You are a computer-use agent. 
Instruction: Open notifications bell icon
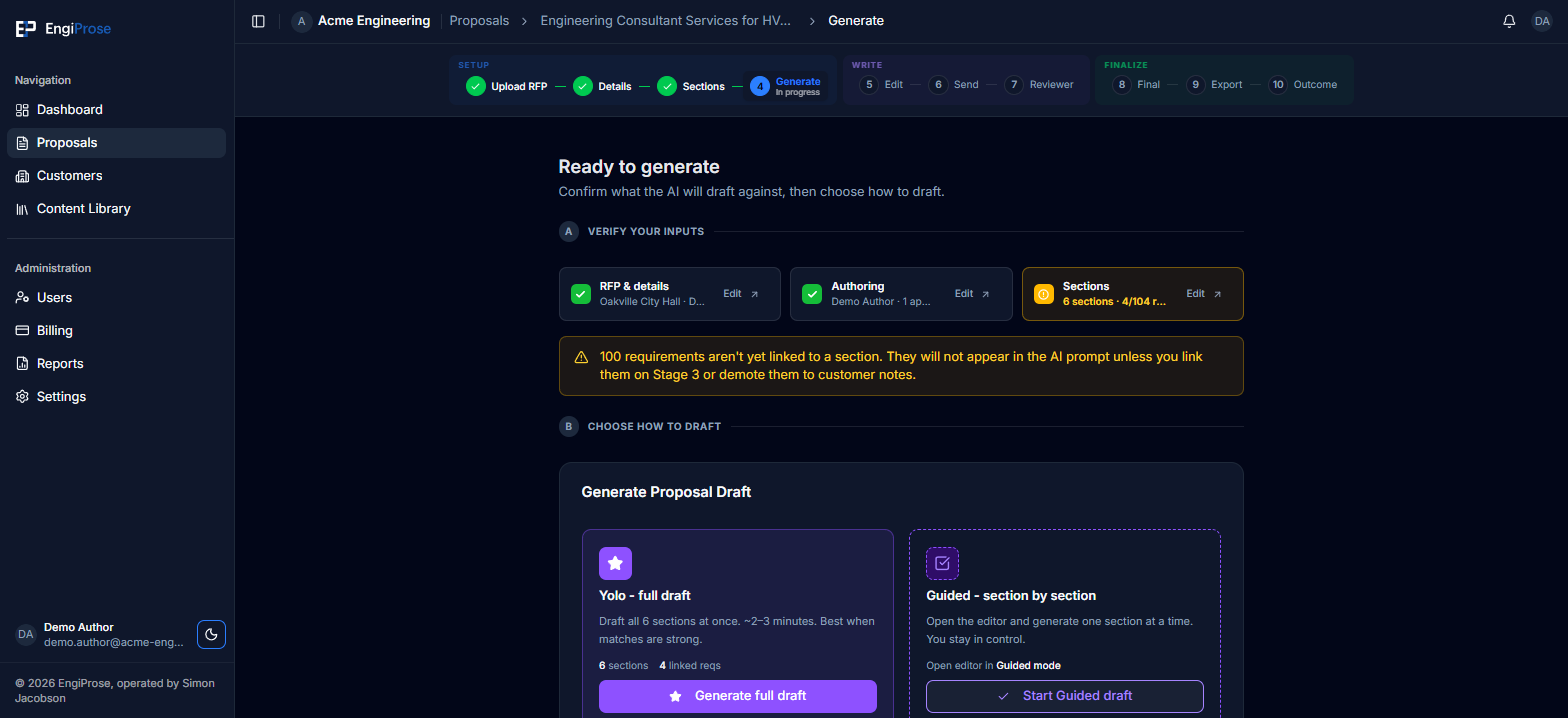[x=1509, y=21]
